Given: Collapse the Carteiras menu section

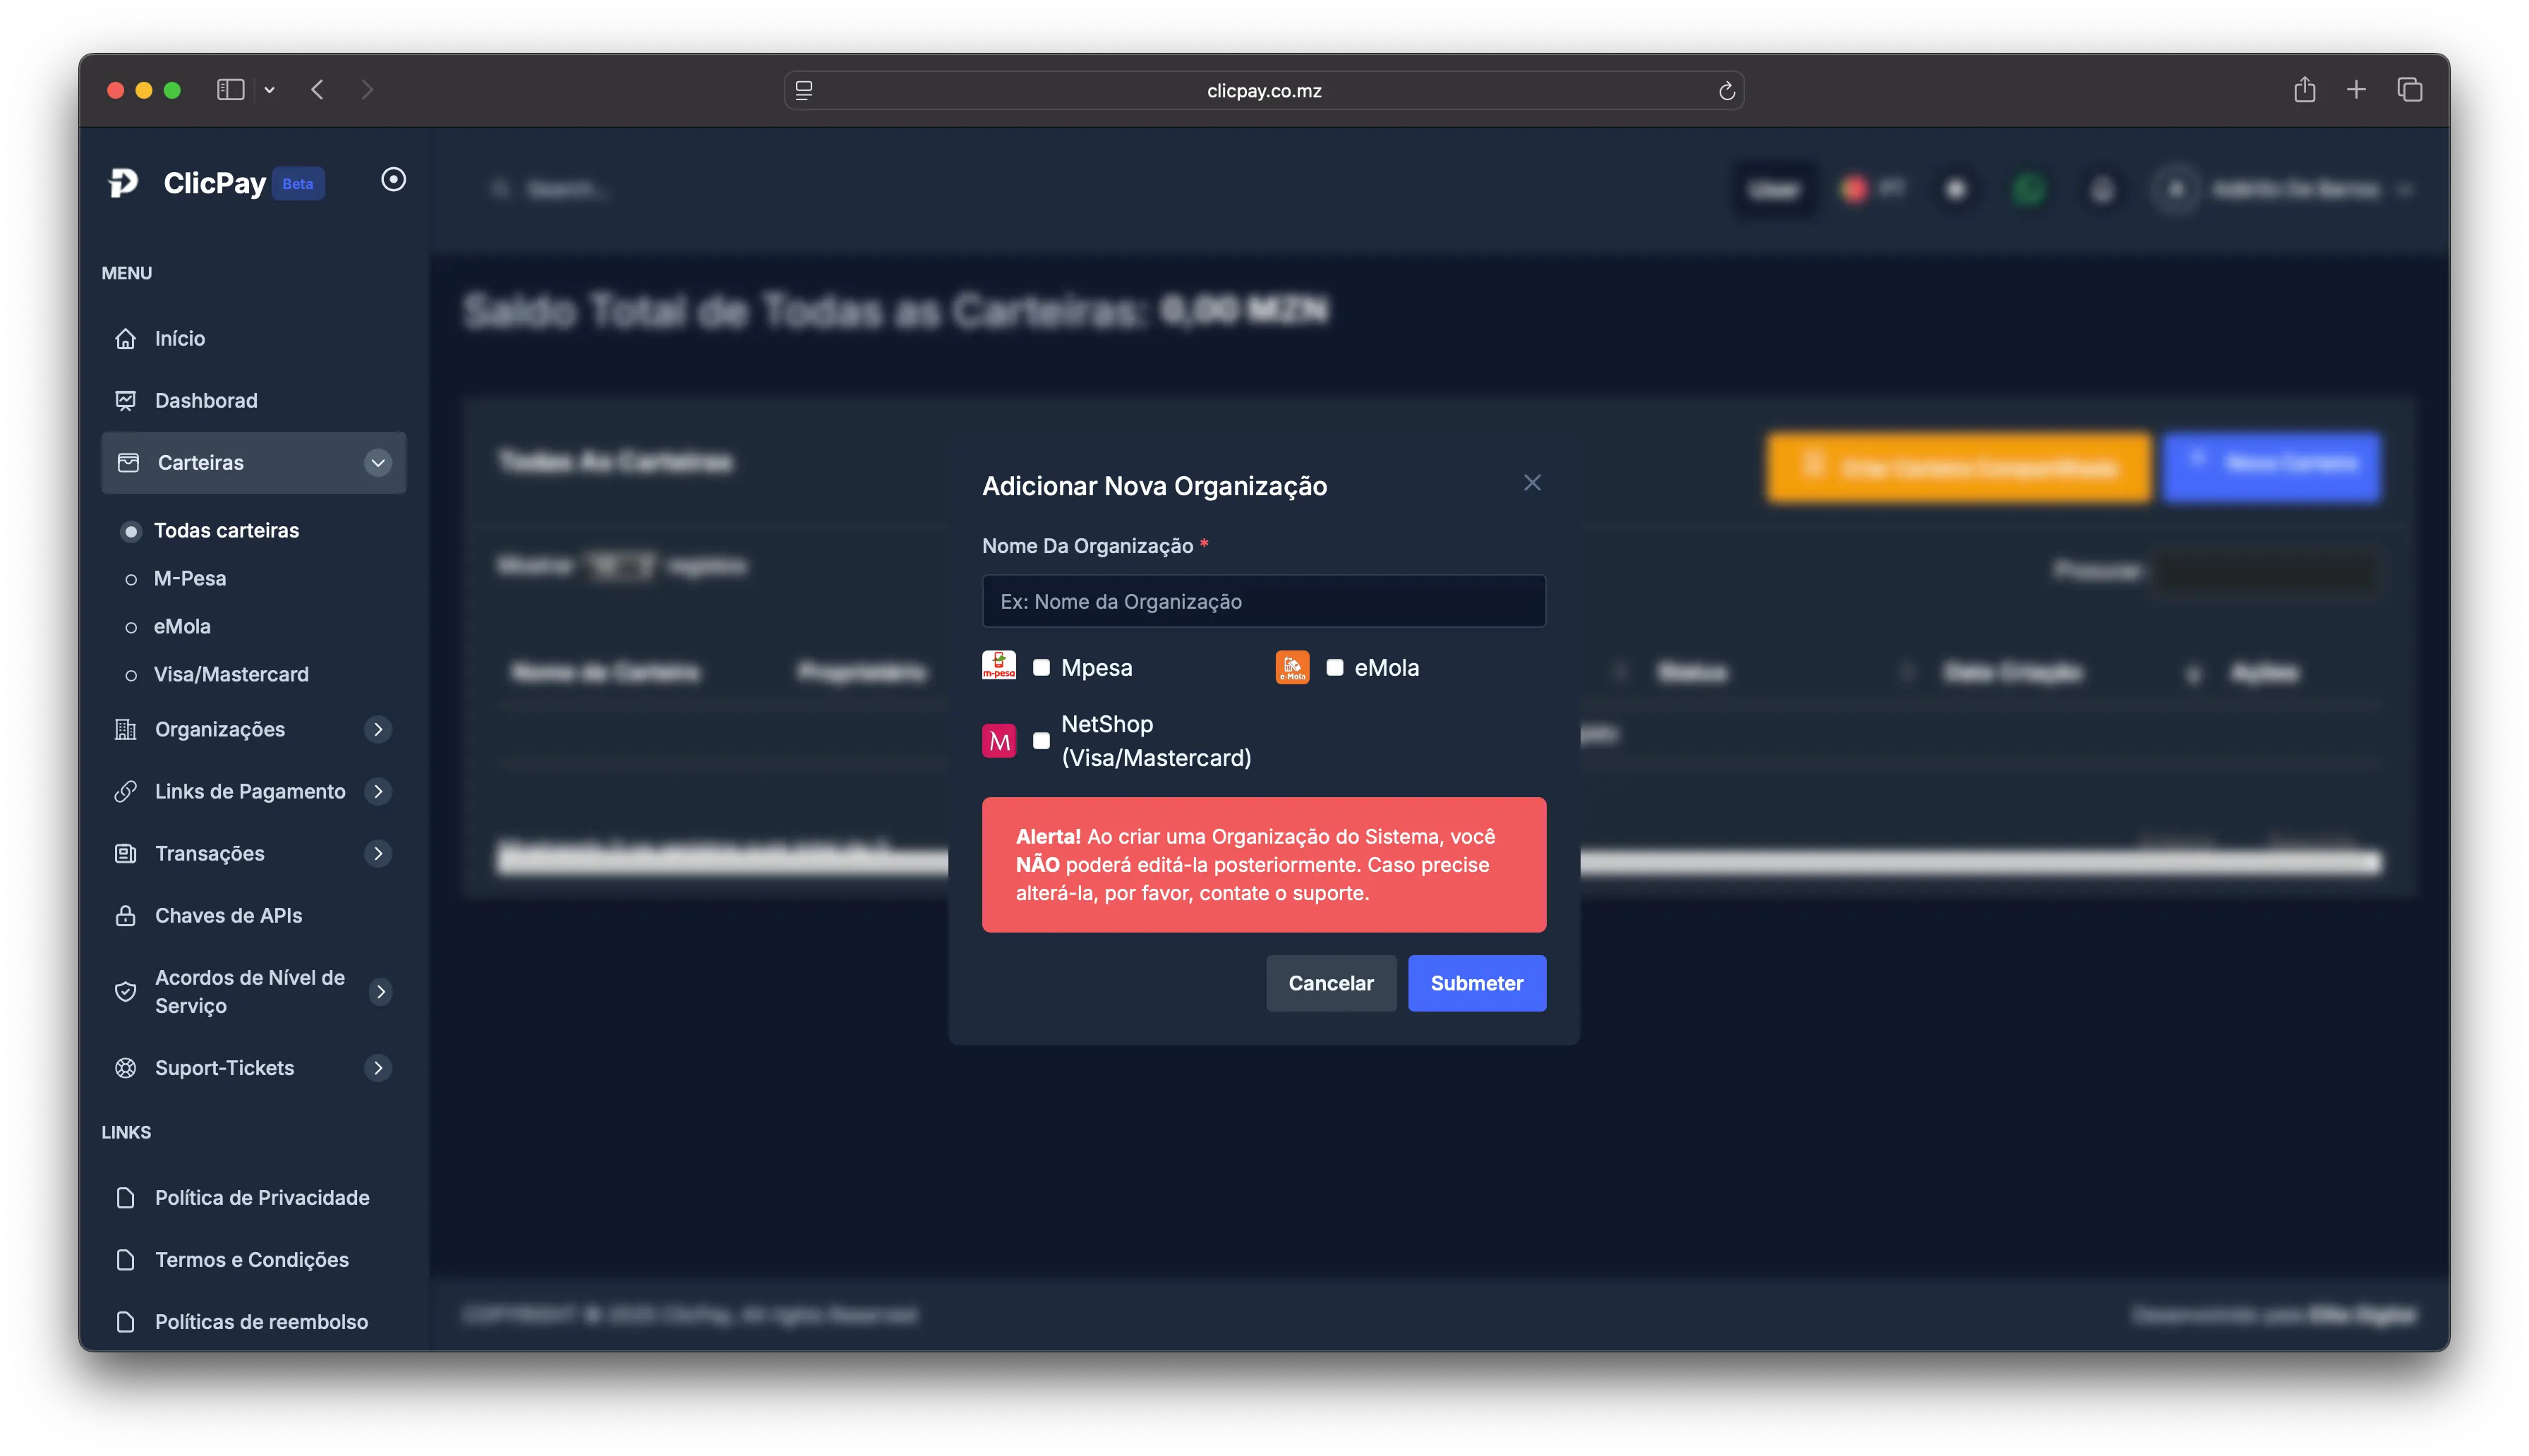Looking at the screenshot, I should click(377, 463).
